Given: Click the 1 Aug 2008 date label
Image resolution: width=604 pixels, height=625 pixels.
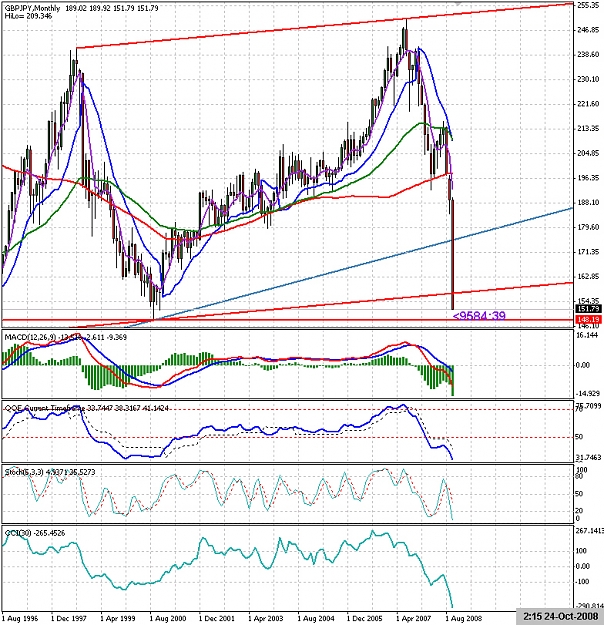Looking at the screenshot, I should tap(463, 618).
